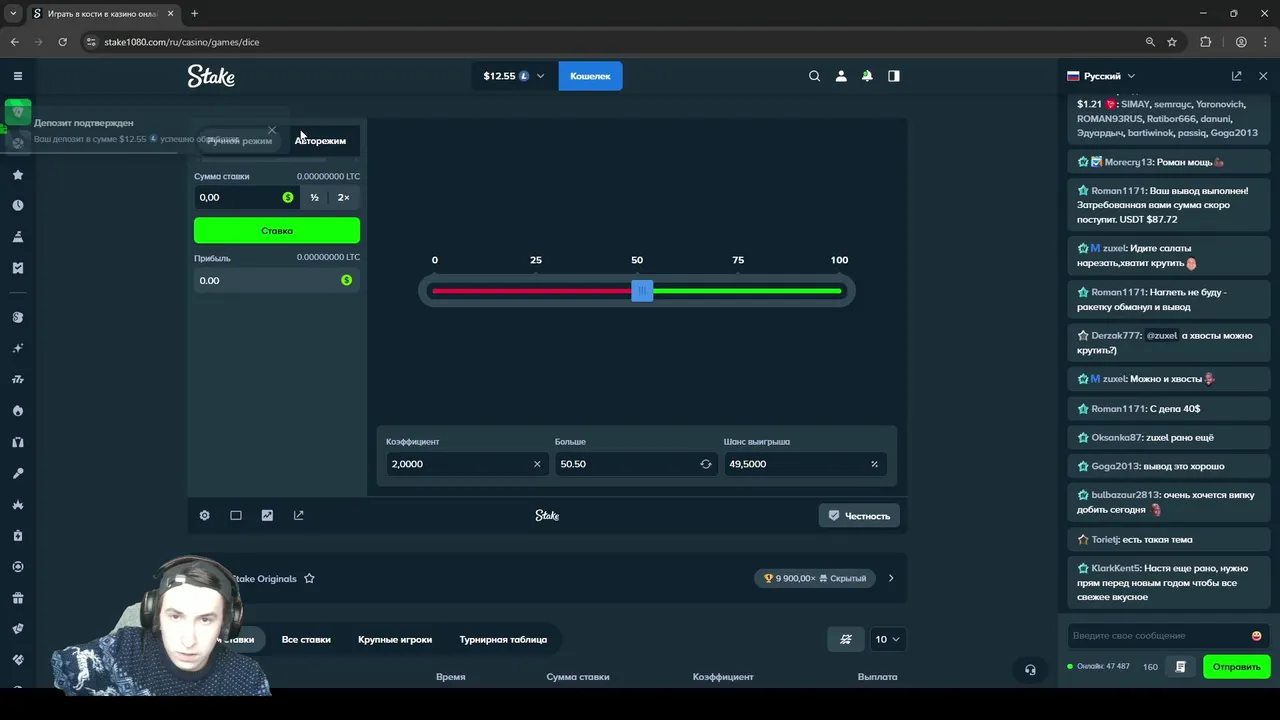This screenshot has width=1280, height=720.
Task: Open live stats chart icon
Action: (267, 515)
